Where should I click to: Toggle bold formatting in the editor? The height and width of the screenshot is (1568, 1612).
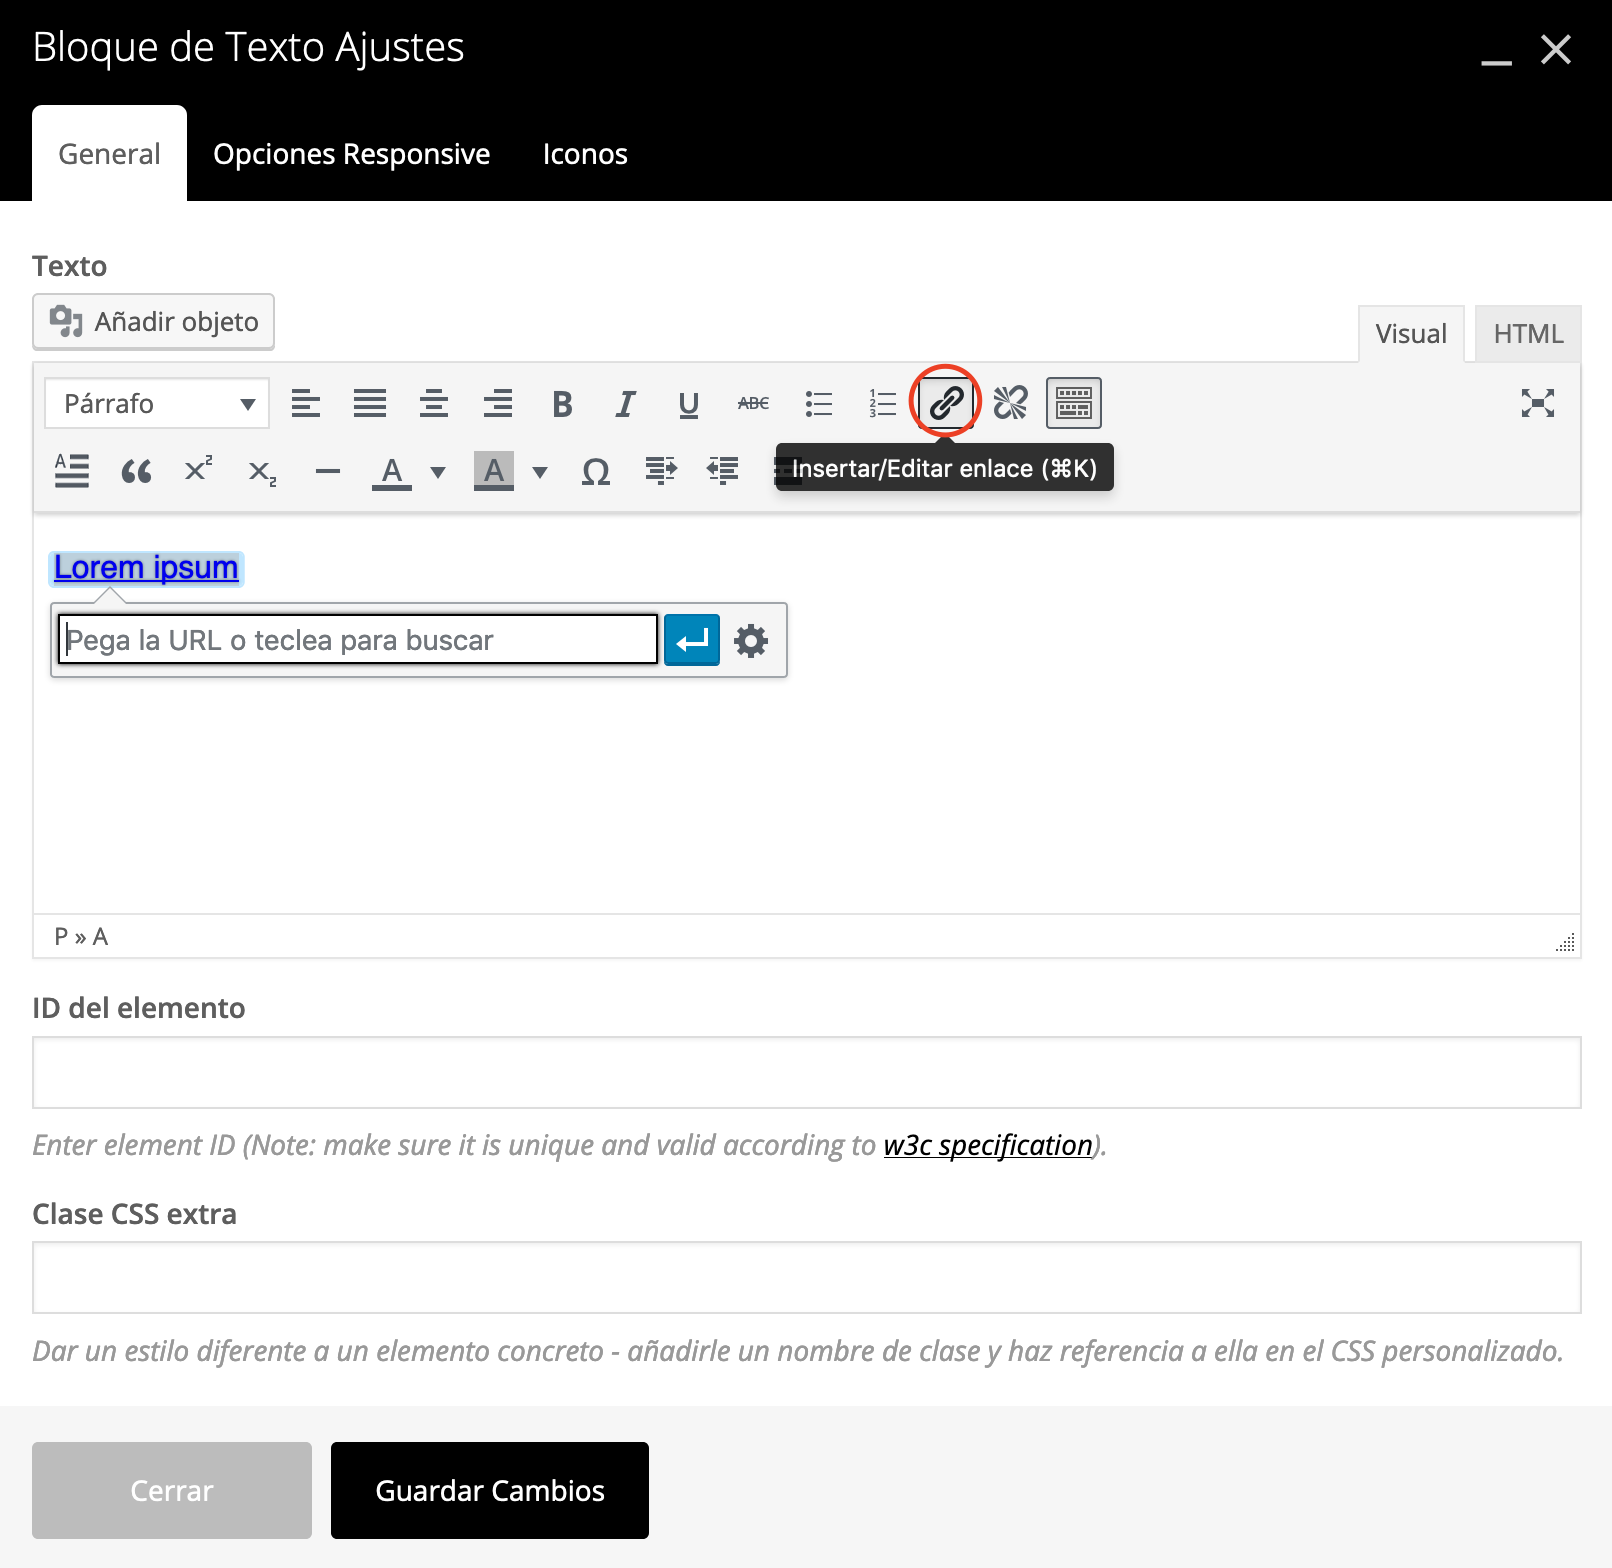click(562, 403)
